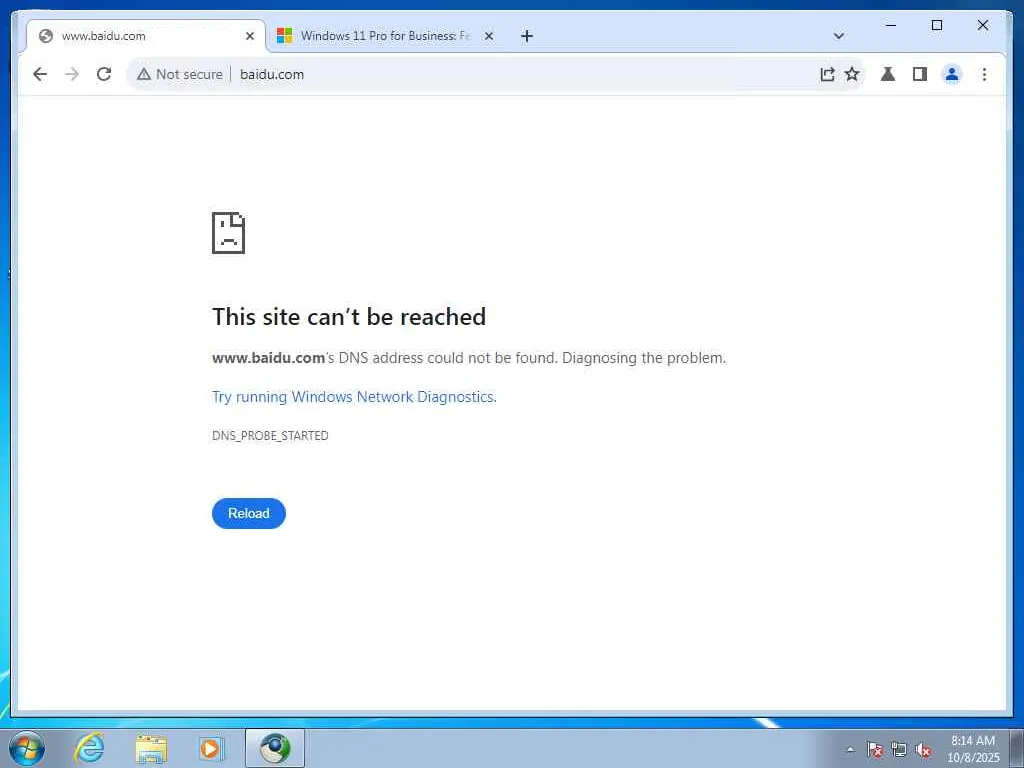Share this page with the share icon
This screenshot has width=1024, height=768.
coord(827,74)
